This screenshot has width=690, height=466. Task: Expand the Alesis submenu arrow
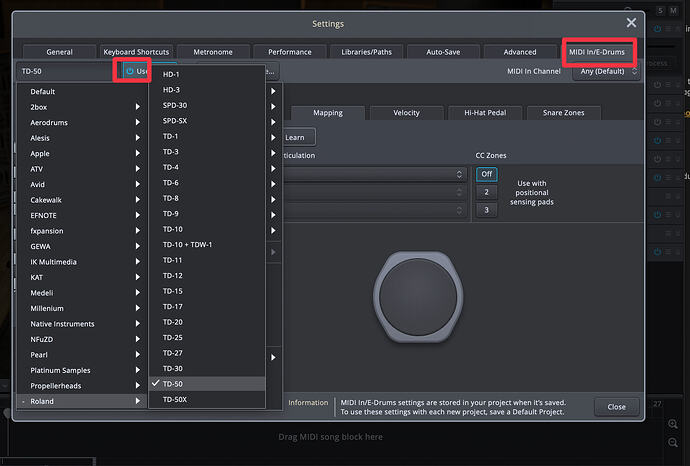[x=138, y=138]
